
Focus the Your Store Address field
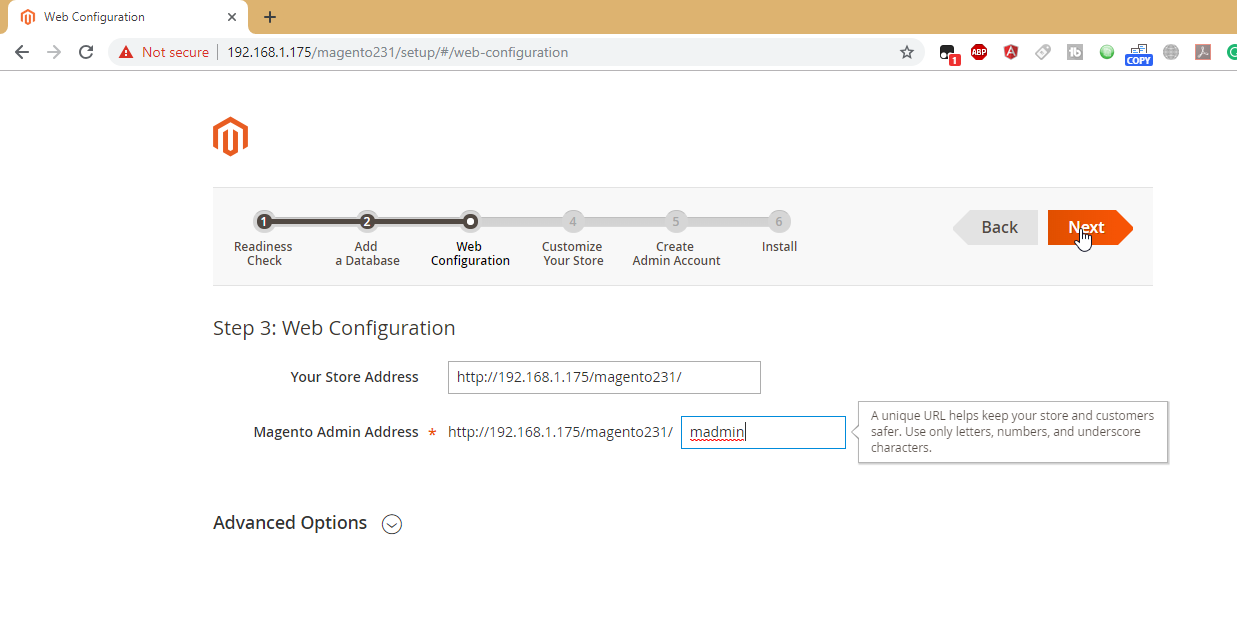point(604,377)
